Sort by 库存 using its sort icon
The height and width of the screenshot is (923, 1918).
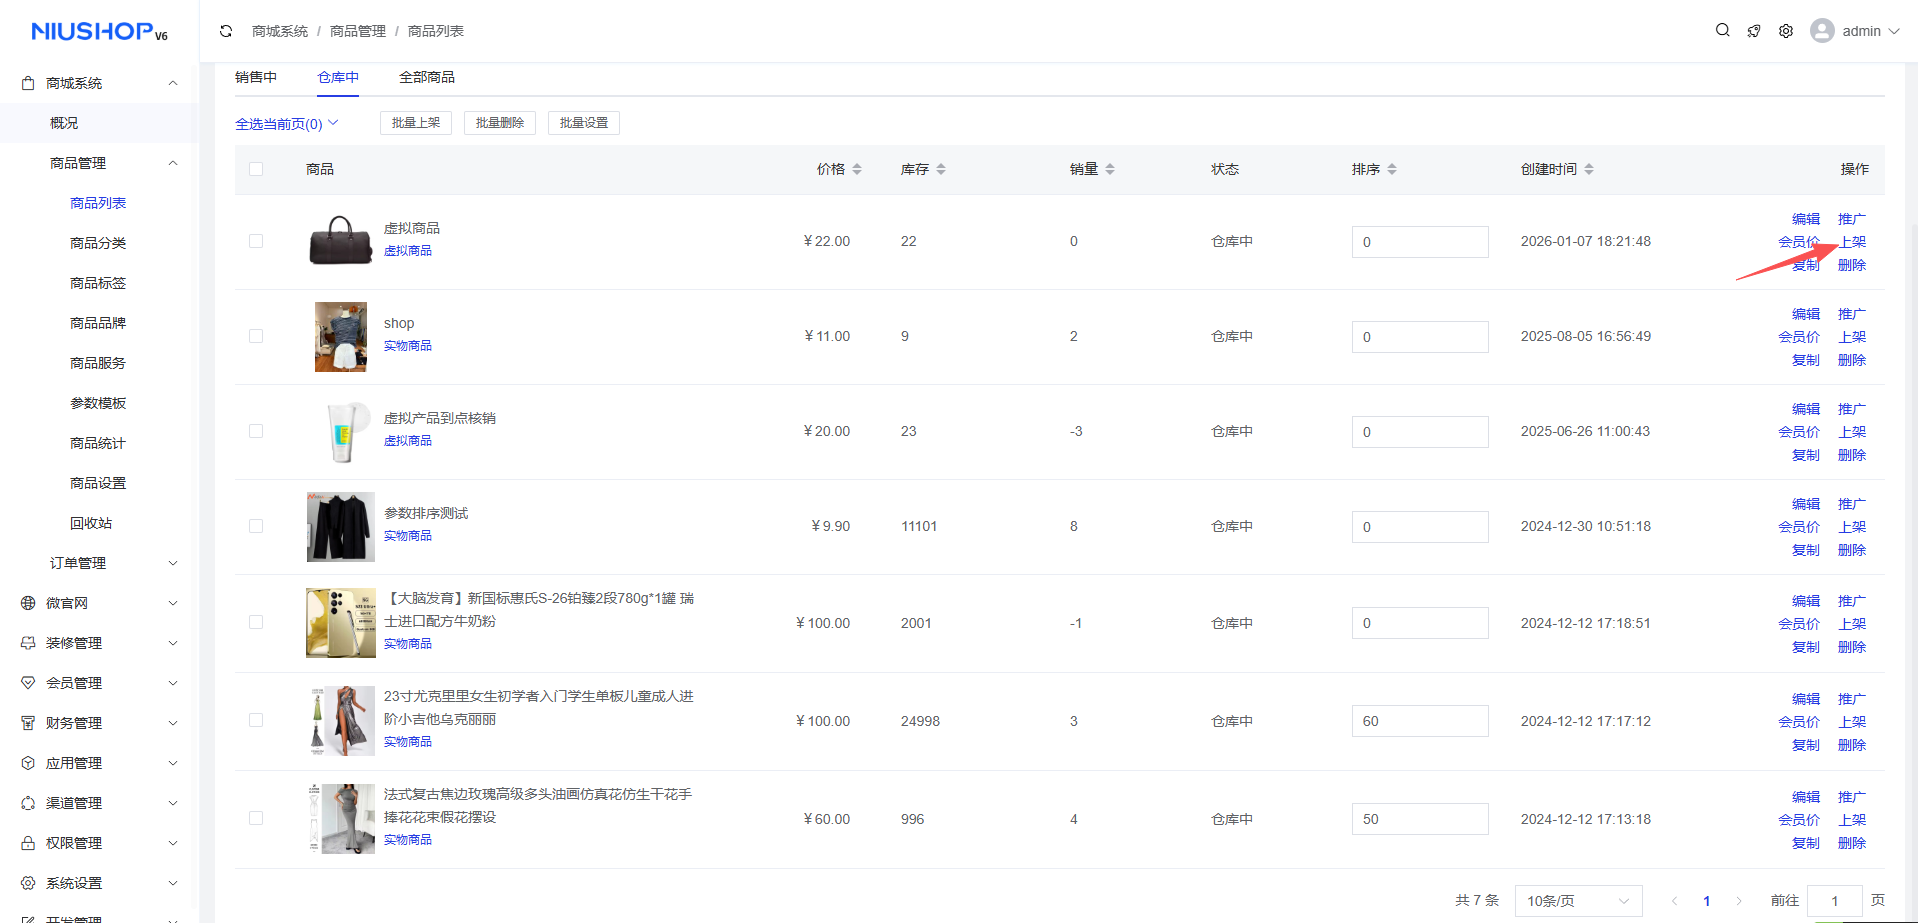[x=941, y=169]
